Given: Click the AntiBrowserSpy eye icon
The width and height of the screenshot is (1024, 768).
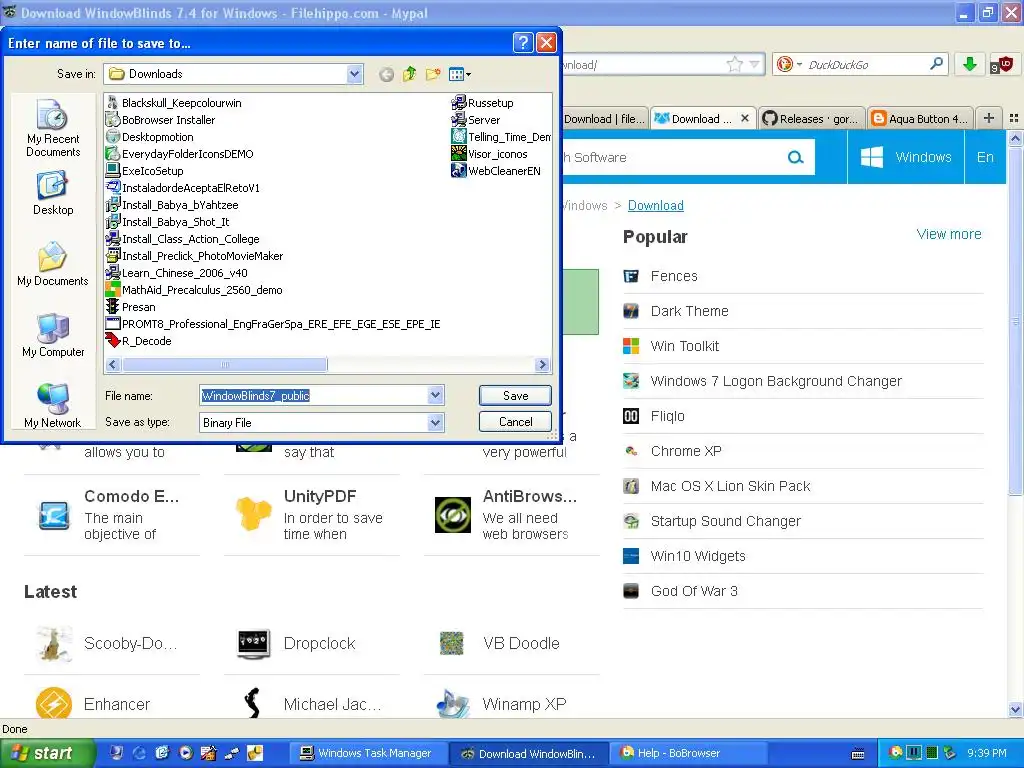Looking at the screenshot, I should [453, 515].
